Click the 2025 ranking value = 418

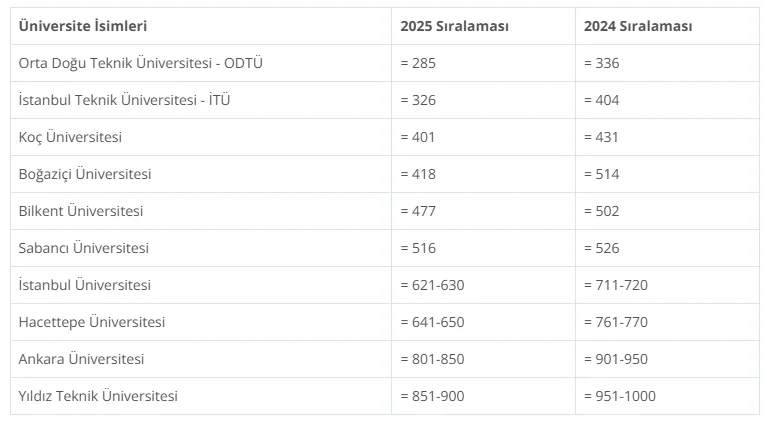tap(418, 174)
